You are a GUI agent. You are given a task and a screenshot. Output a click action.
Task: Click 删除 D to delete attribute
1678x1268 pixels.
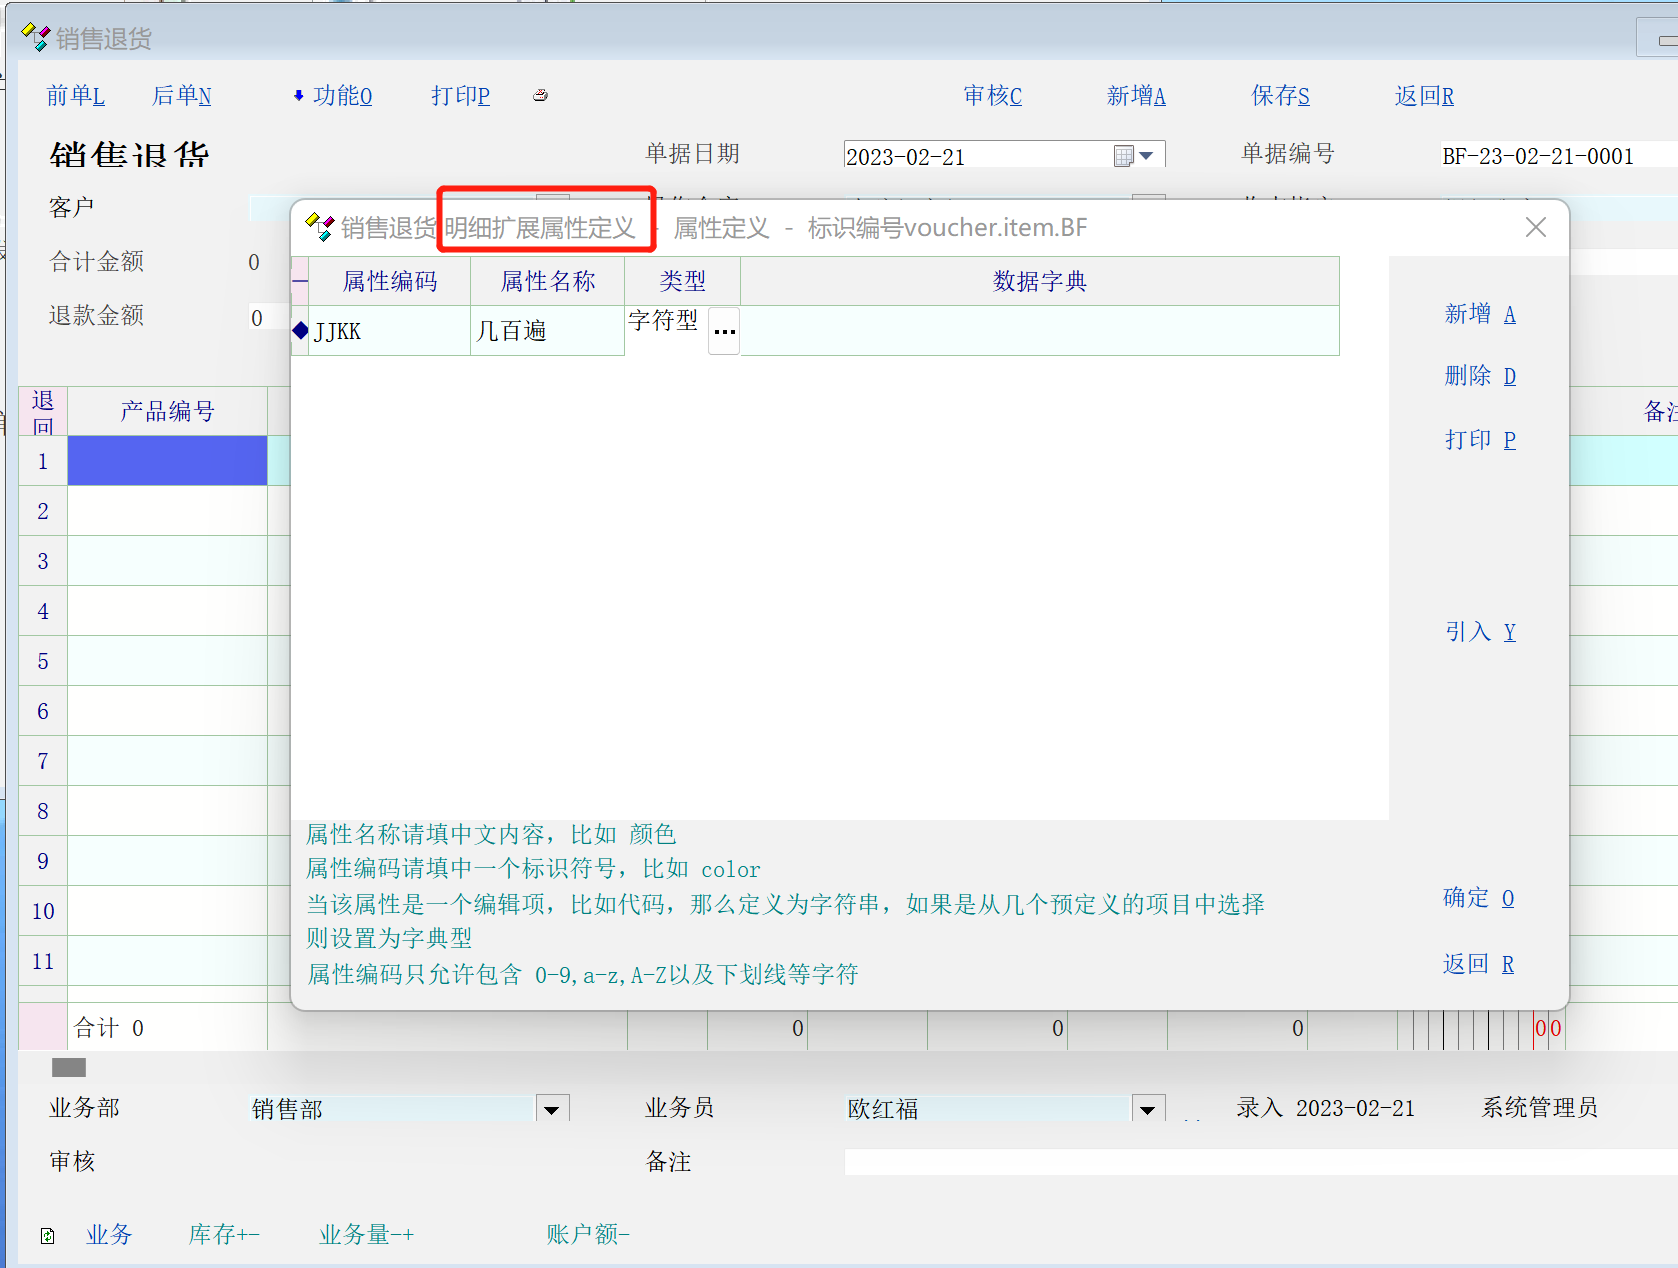coord(1479,376)
